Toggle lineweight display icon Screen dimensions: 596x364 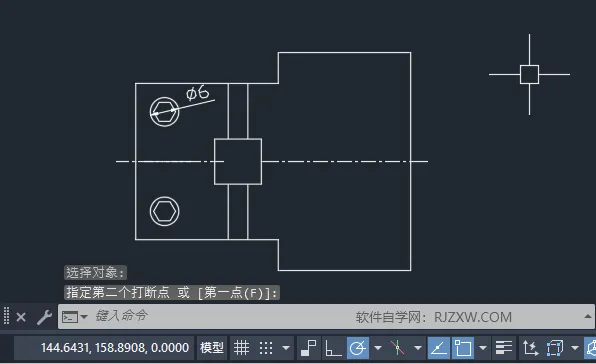(504, 348)
